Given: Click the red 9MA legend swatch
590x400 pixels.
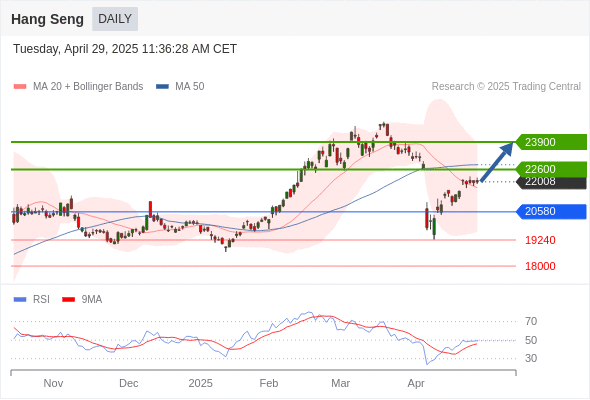Looking at the screenshot, I should pyautogui.click(x=68, y=300).
